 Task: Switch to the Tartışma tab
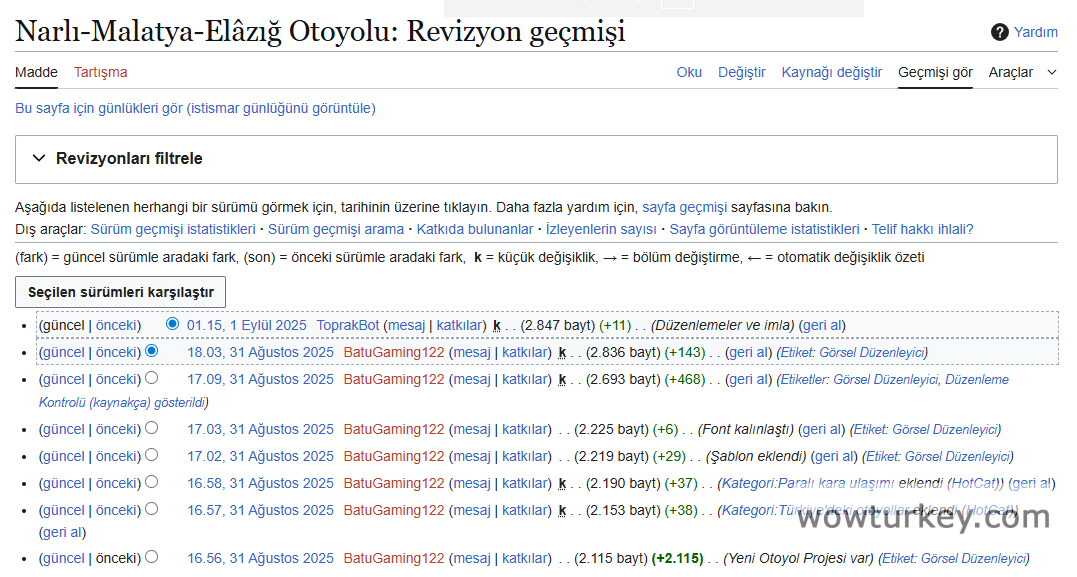[x=100, y=72]
